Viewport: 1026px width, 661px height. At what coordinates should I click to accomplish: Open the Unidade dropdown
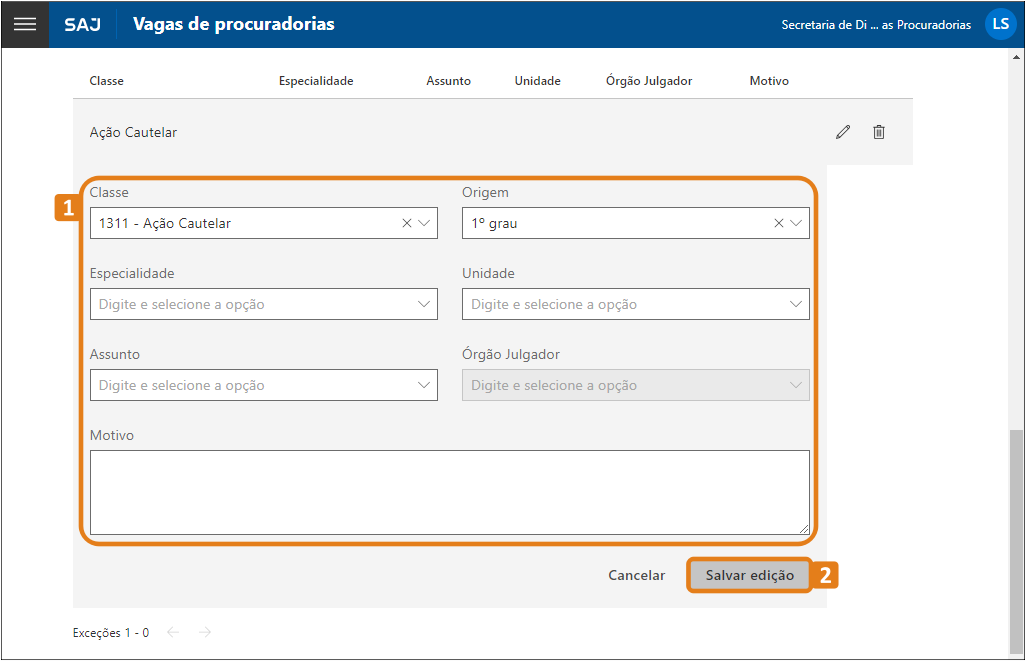click(x=796, y=303)
